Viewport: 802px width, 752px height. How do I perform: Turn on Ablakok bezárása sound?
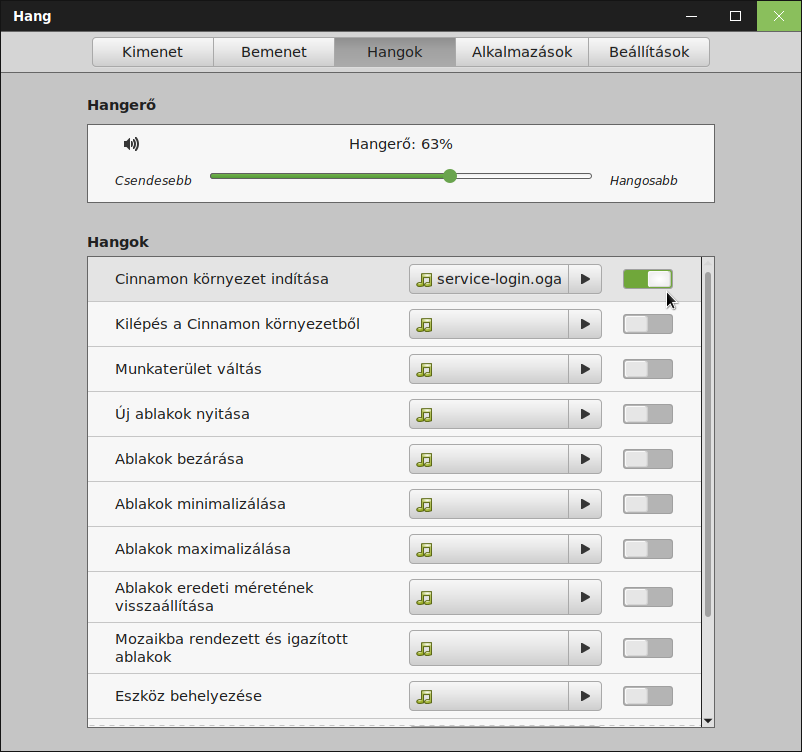pyautogui.click(x=648, y=459)
